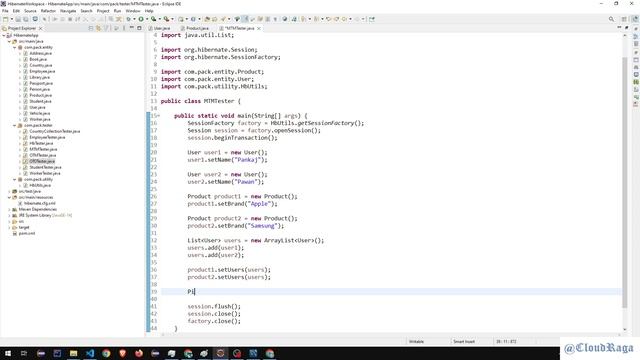The height and width of the screenshot is (360, 640).
Task: Click the New Java Package toolbar icon
Action: point(181,19)
